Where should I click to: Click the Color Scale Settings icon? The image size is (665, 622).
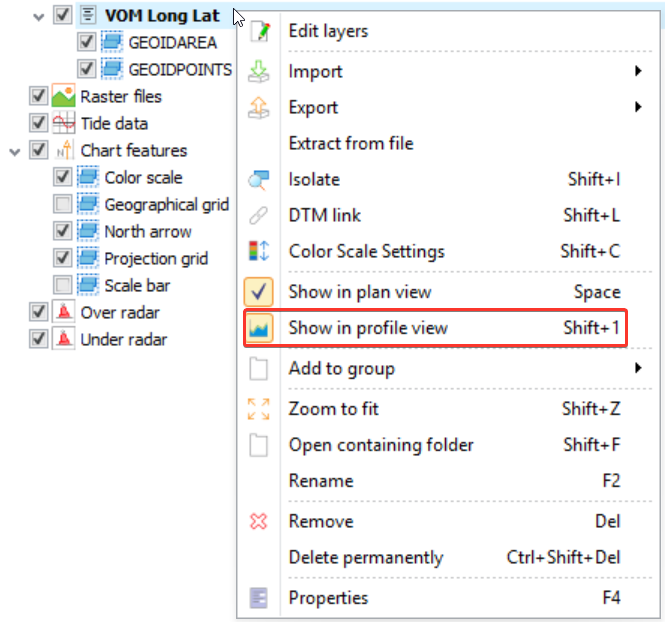tap(258, 251)
